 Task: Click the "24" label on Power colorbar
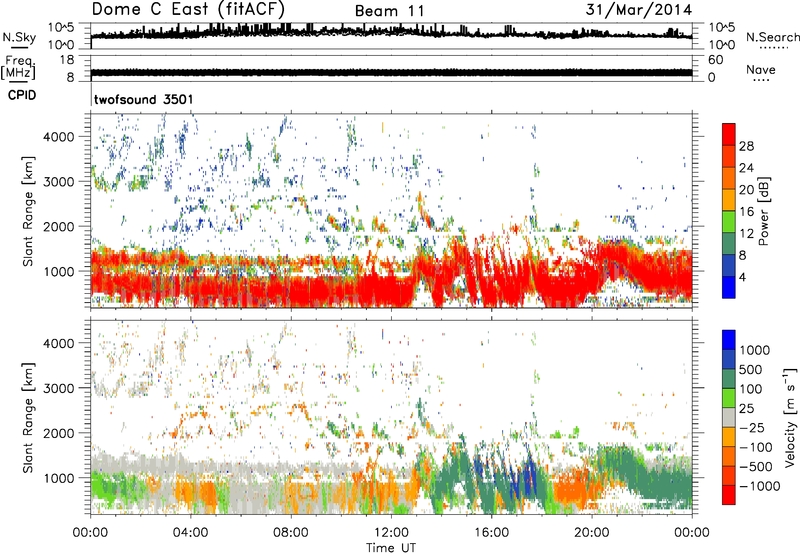[x=746, y=168]
